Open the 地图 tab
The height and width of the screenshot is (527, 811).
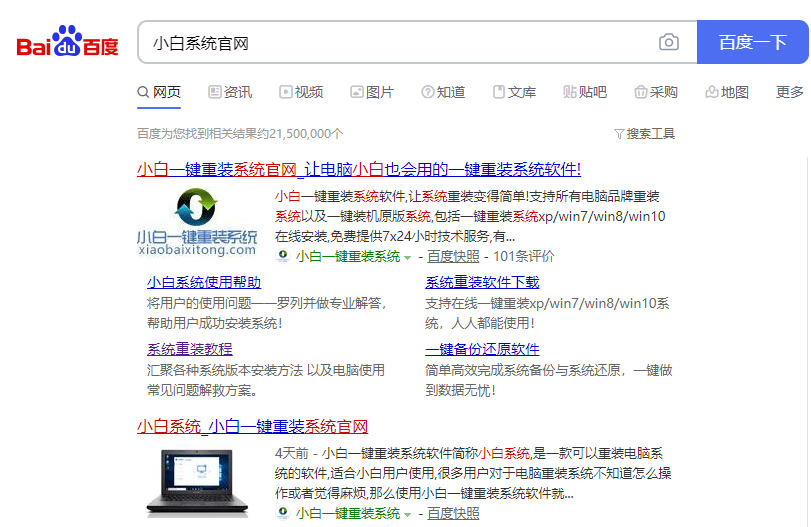pyautogui.click(x=727, y=93)
